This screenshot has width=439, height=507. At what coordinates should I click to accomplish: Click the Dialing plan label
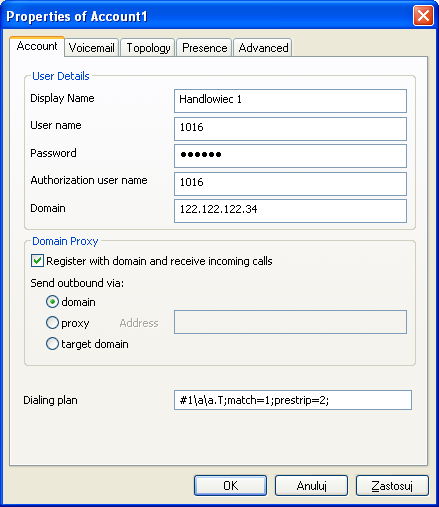tap(50, 400)
